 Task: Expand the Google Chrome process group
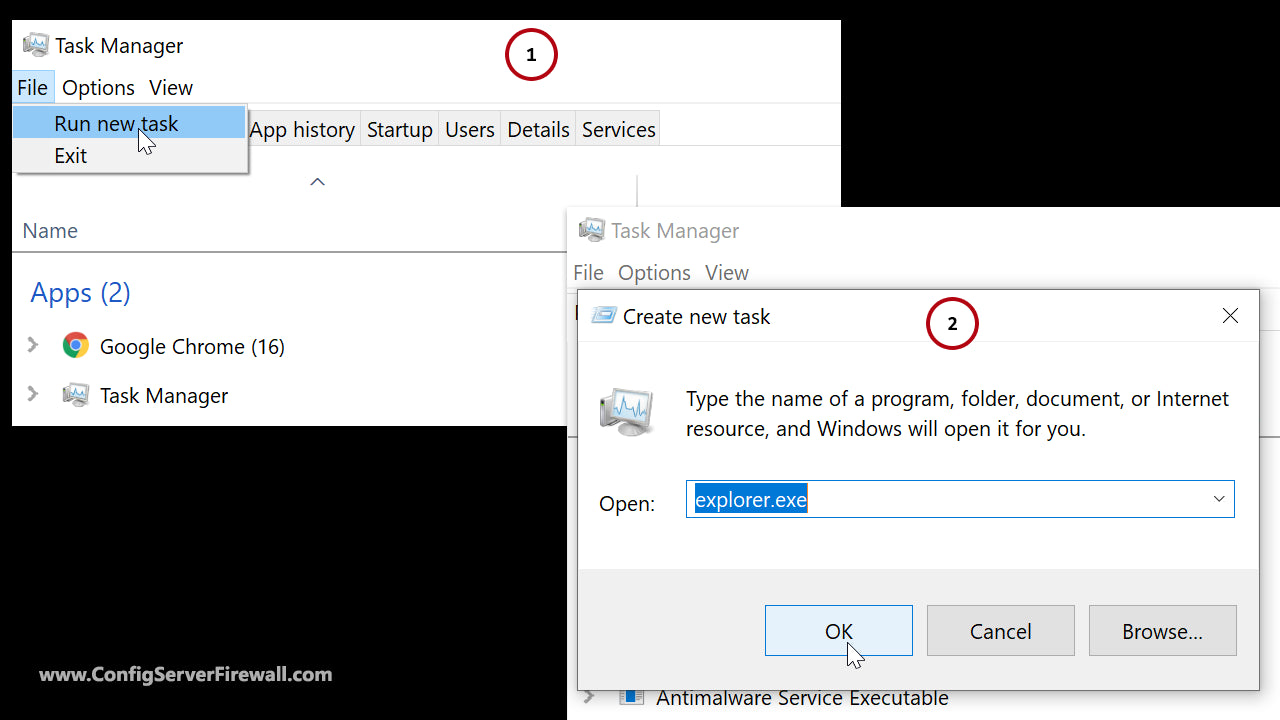30,345
